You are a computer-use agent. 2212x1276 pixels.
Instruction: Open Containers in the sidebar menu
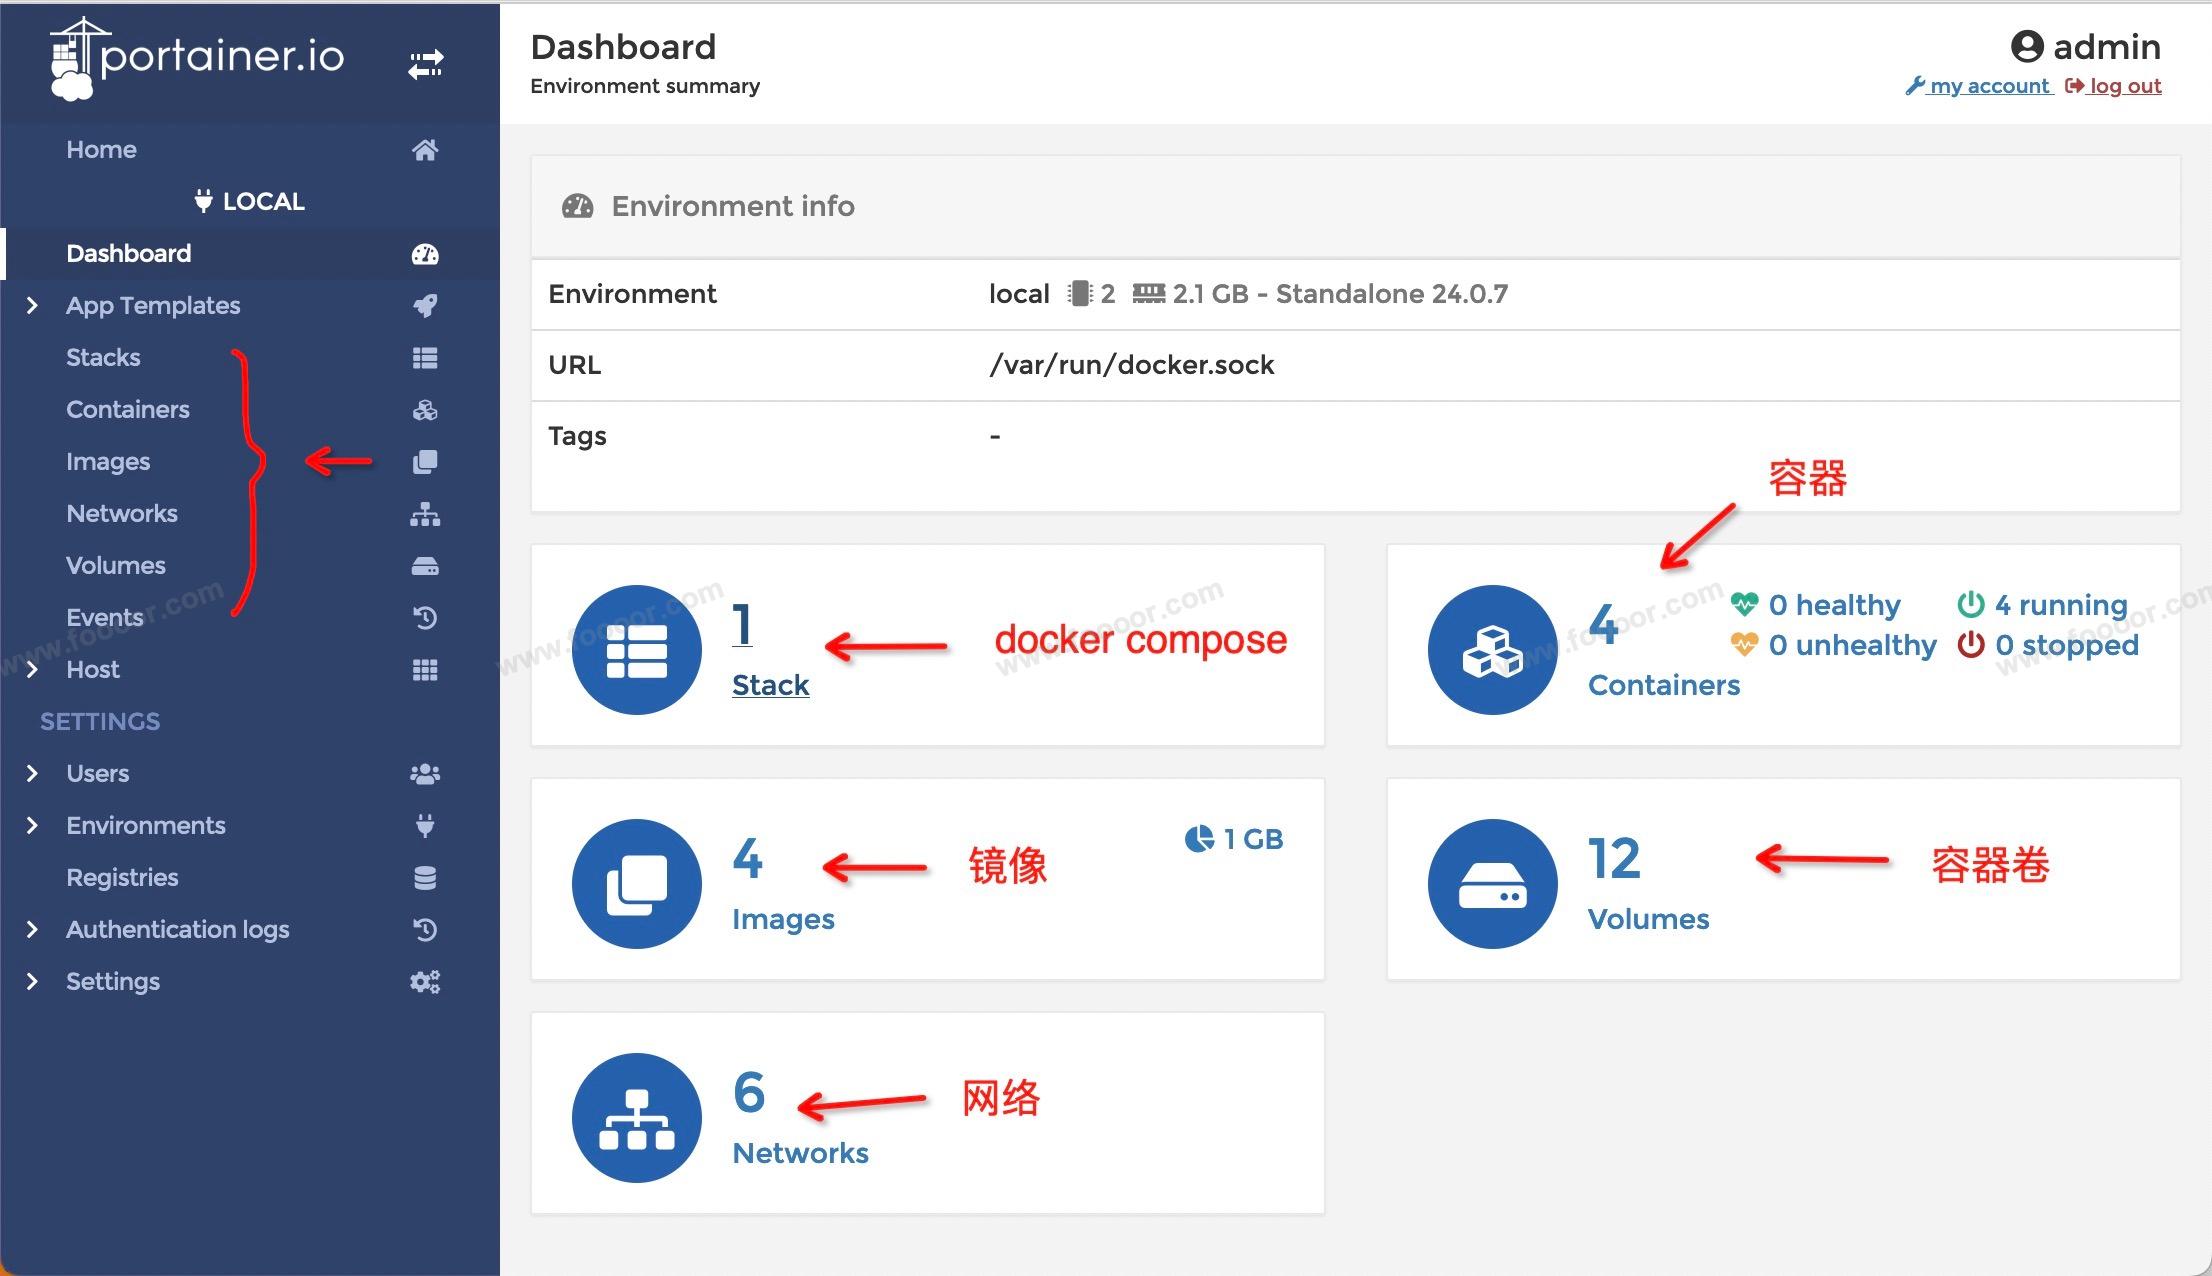(128, 410)
